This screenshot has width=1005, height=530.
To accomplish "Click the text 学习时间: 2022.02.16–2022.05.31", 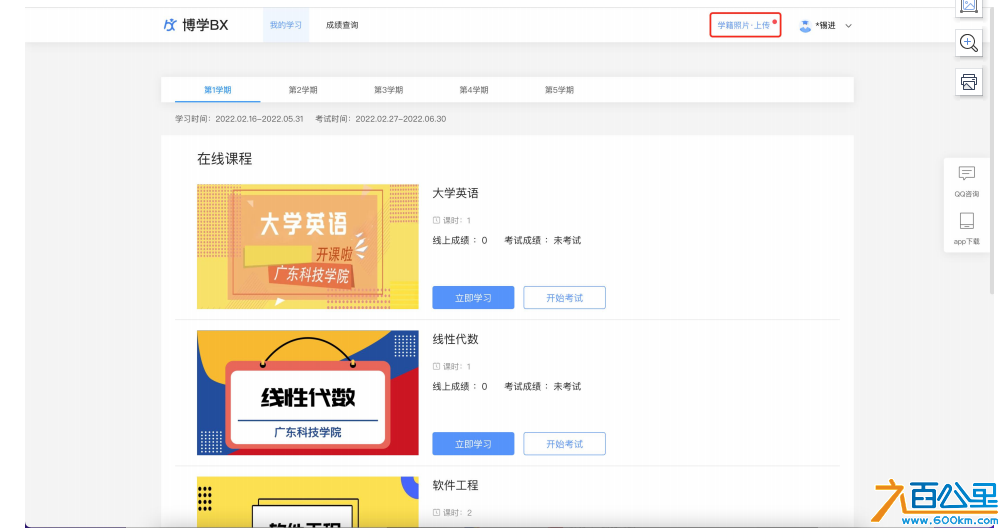I will click(239, 119).
